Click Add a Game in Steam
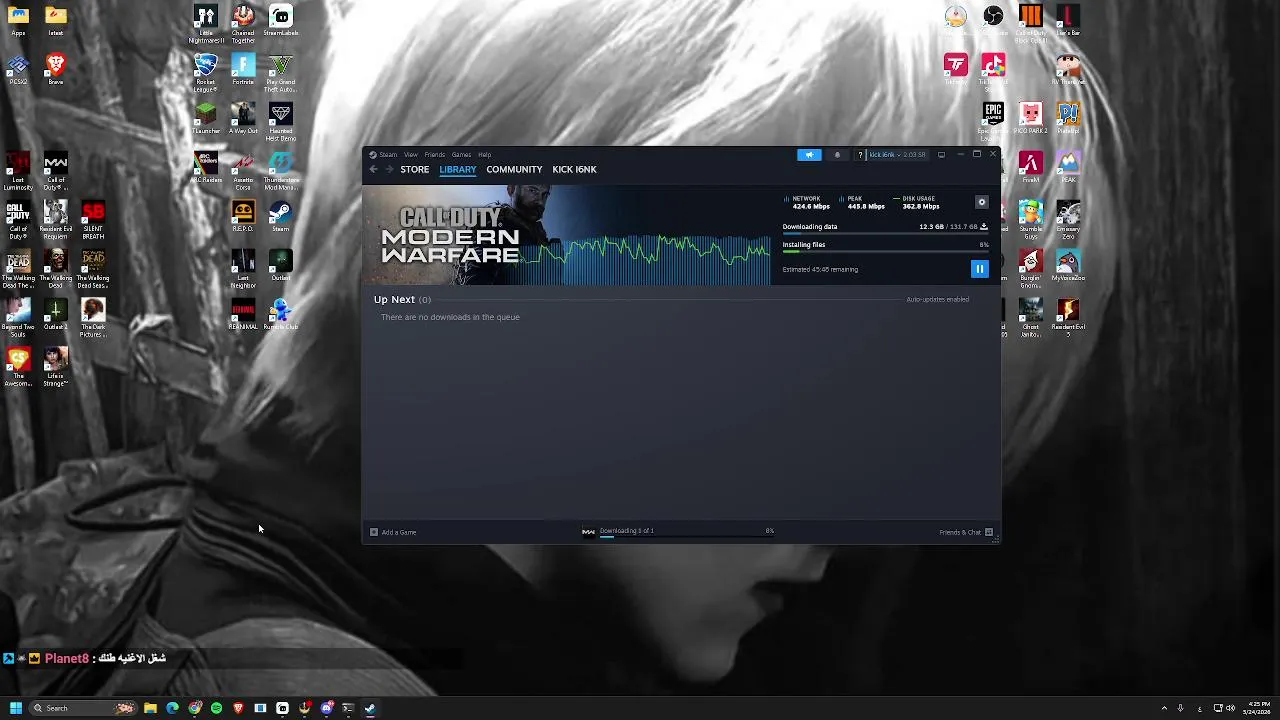Viewport: 1280px width, 720px height. click(x=393, y=532)
